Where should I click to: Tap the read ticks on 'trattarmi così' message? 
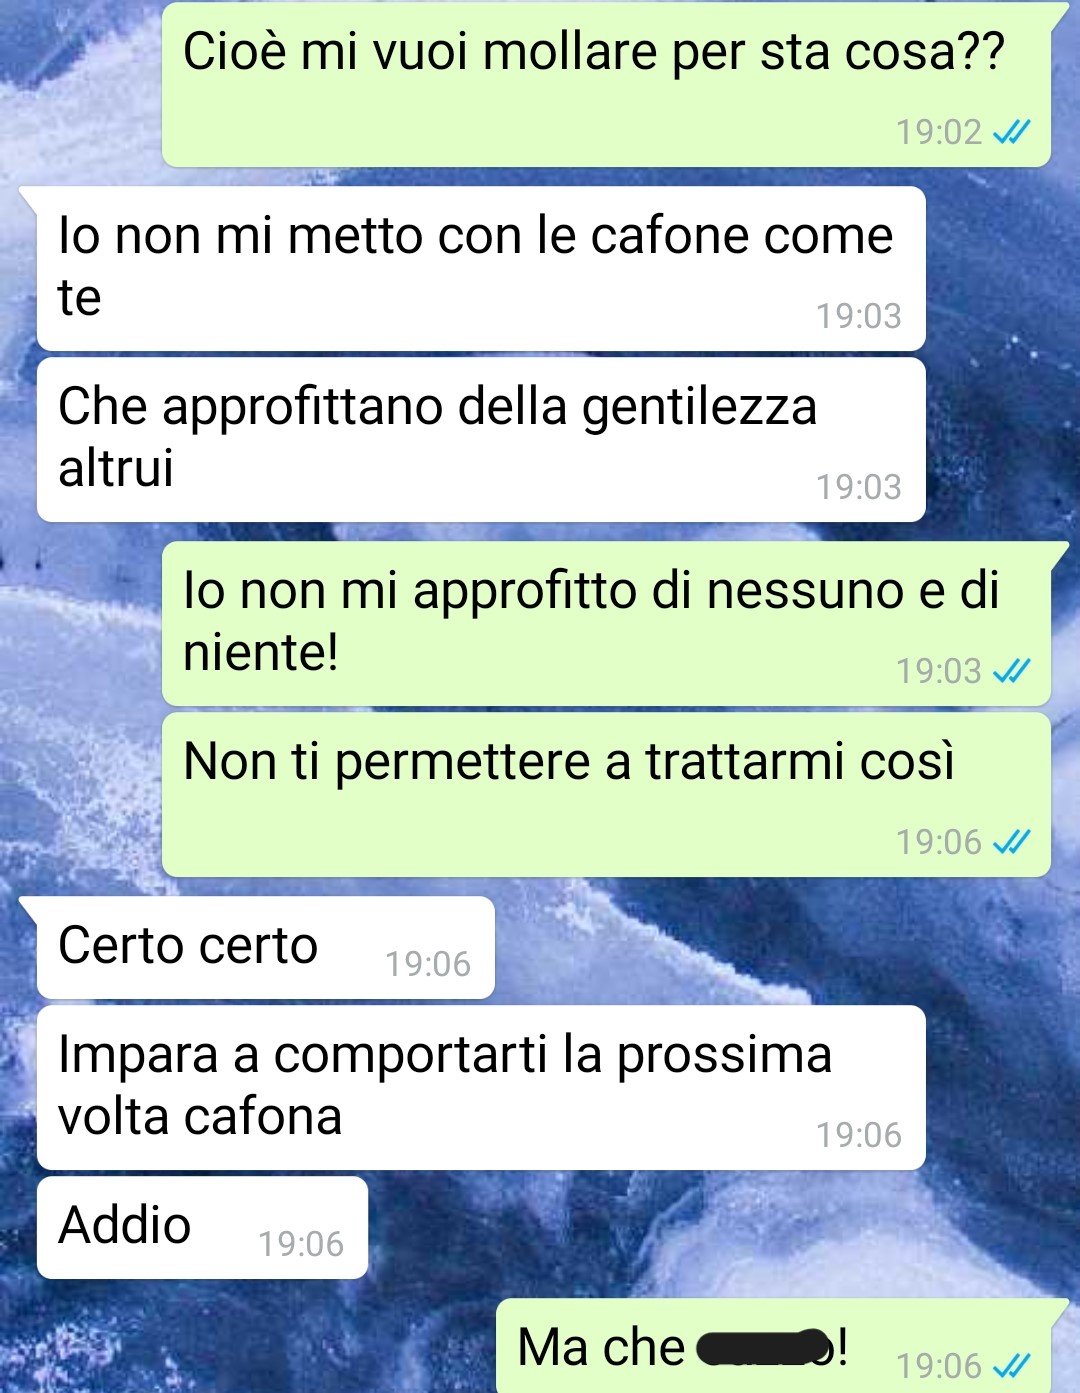tap(1011, 842)
